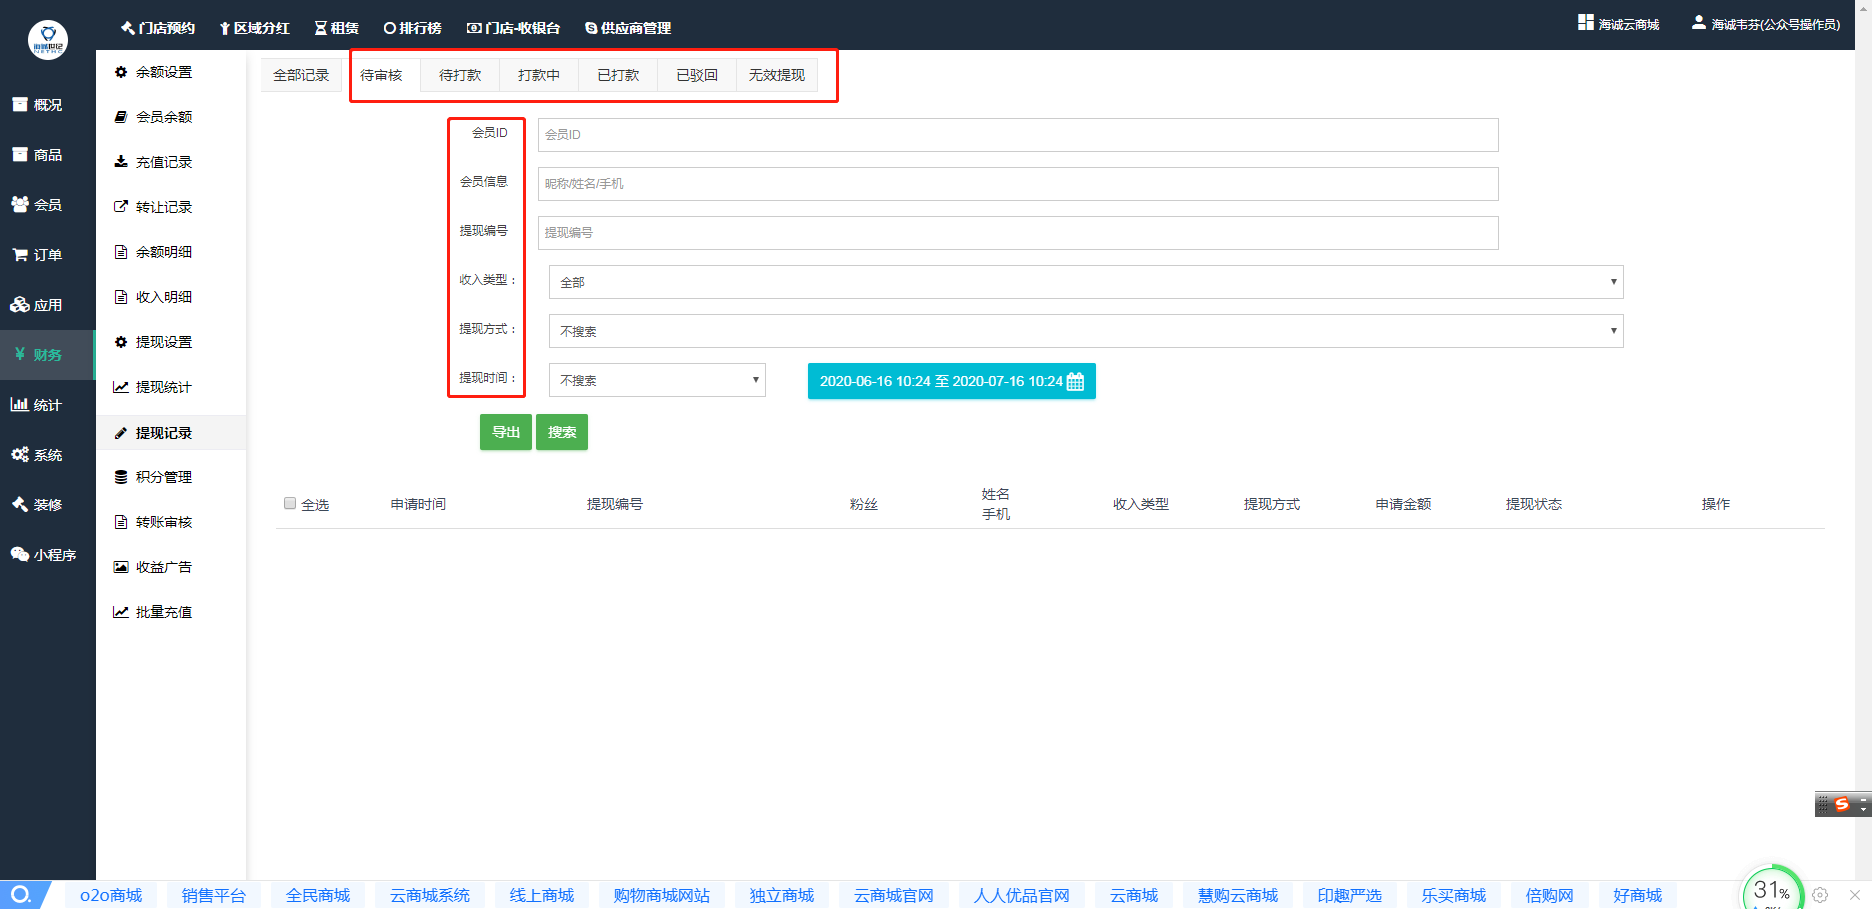Viewport: 1872px width, 909px height.
Task: Click 收益广告 image icon
Action: point(121,567)
